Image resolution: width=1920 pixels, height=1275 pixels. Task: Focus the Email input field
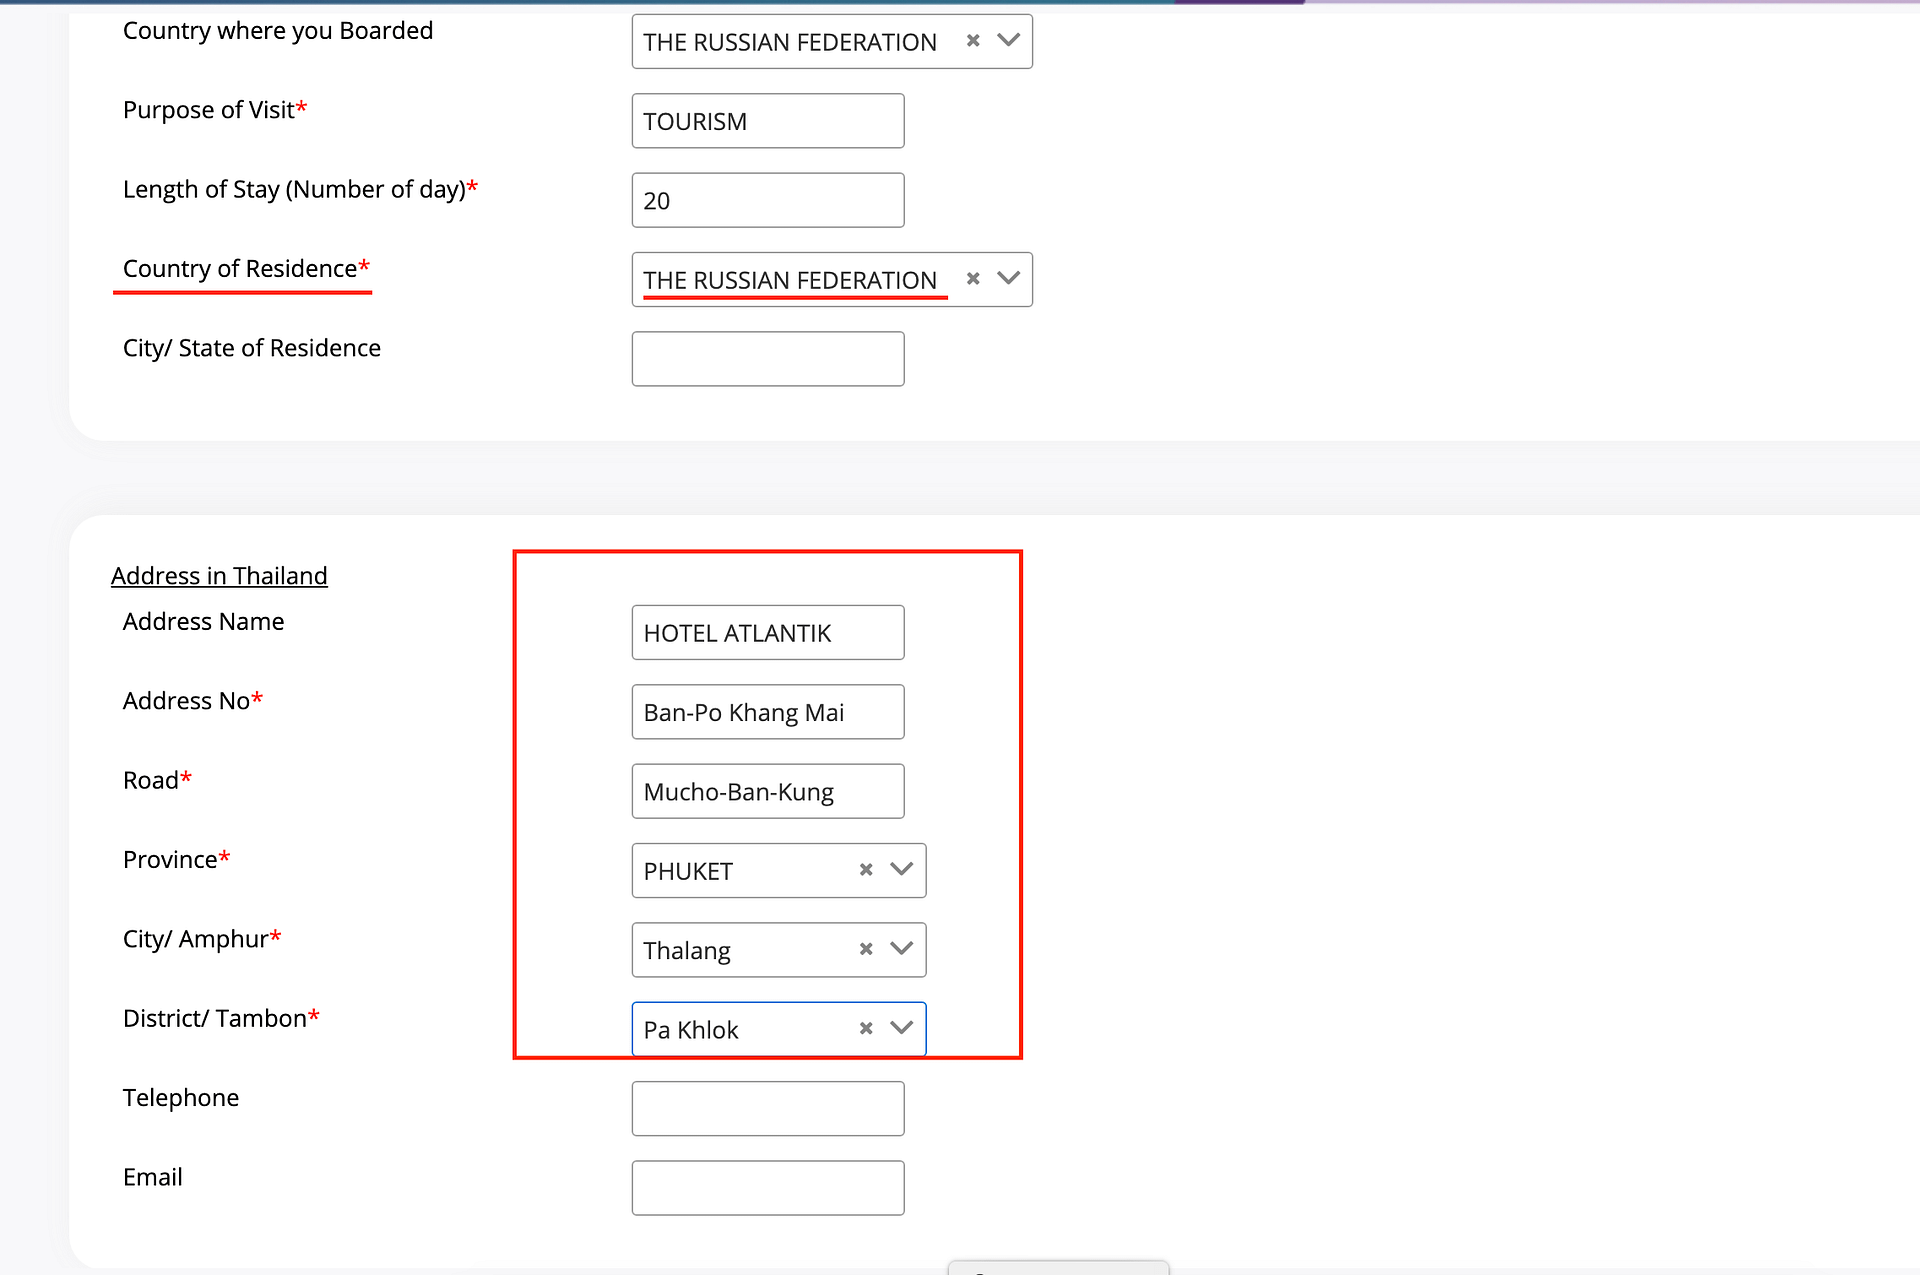pyautogui.click(x=767, y=1188)
